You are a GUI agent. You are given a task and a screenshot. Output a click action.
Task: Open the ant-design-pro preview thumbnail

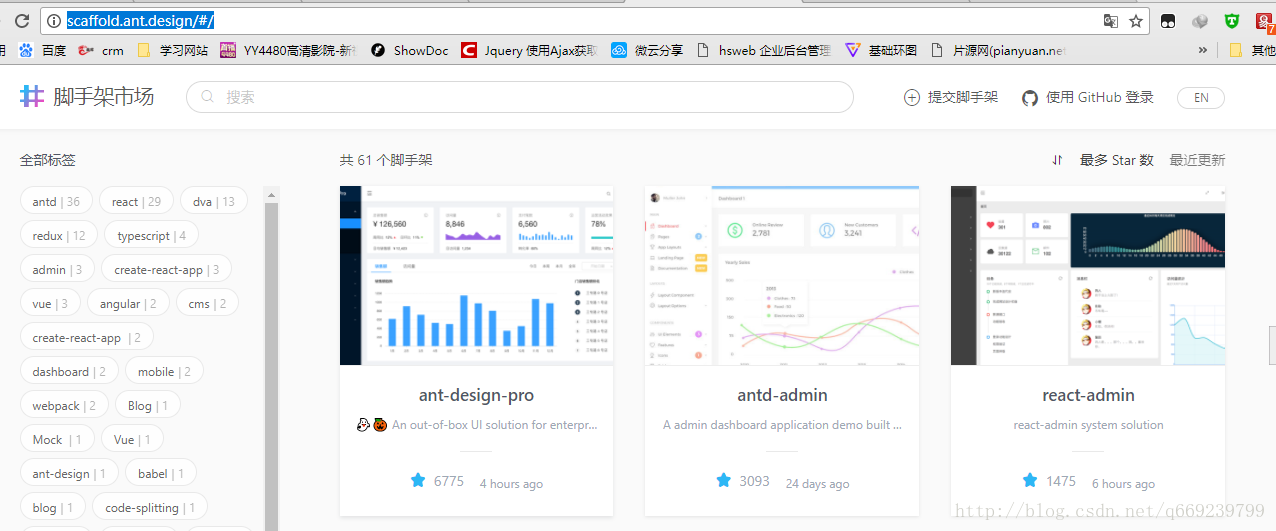click(476, 275)
